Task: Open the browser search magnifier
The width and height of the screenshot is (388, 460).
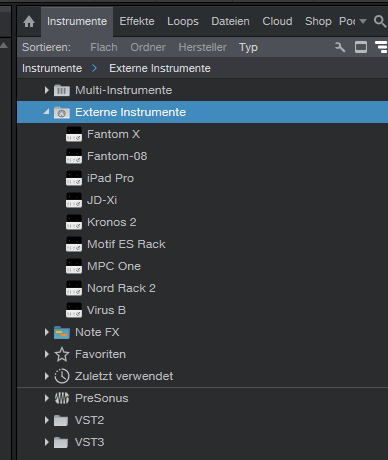Action: (x=380, y=21)
